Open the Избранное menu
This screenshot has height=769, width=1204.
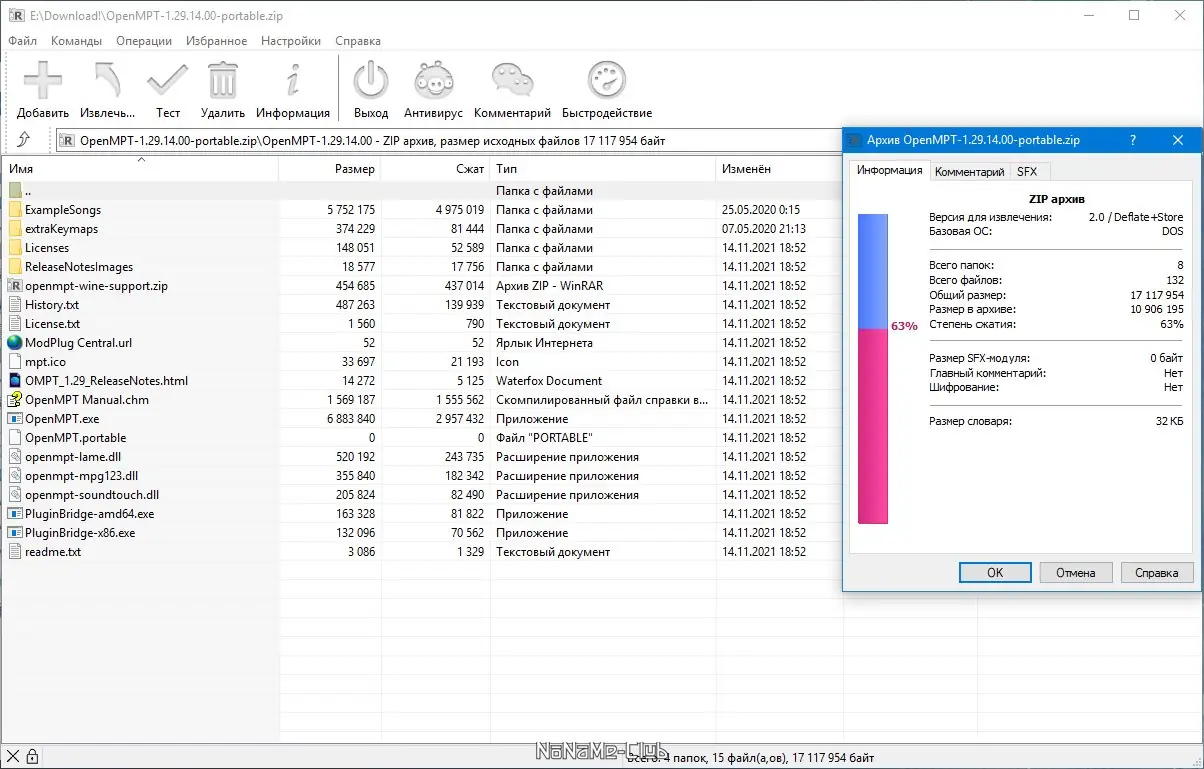(216, 41)
